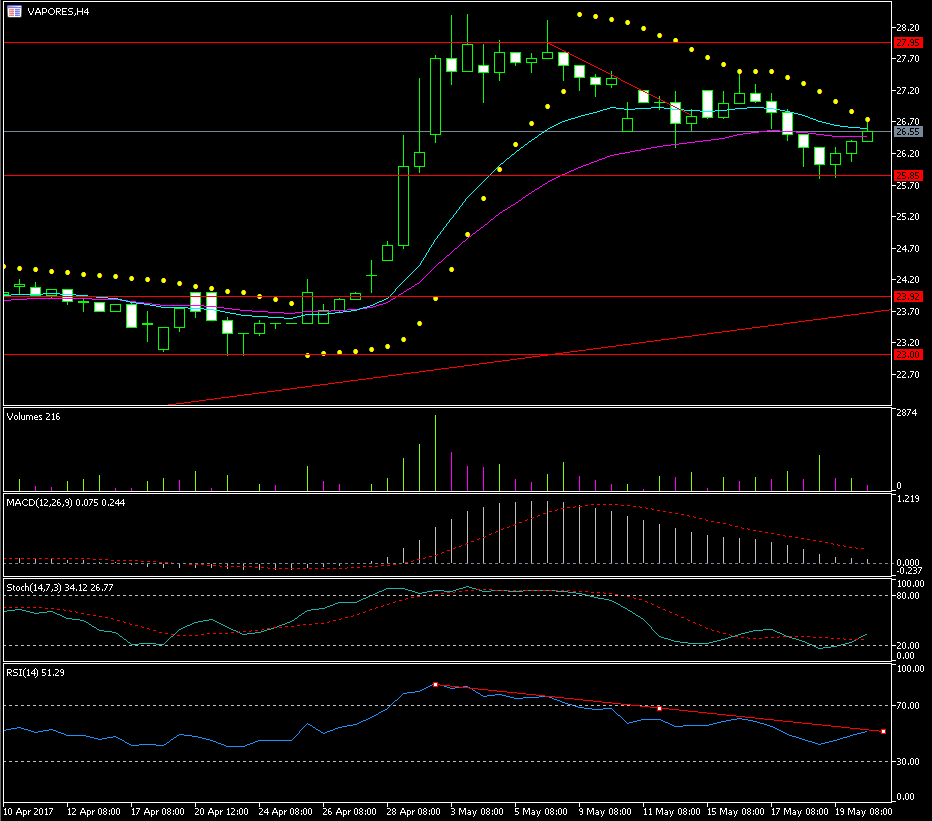
Task: Click the tallest volume bar in Volumes panel
Action: [x=435, y=452]
